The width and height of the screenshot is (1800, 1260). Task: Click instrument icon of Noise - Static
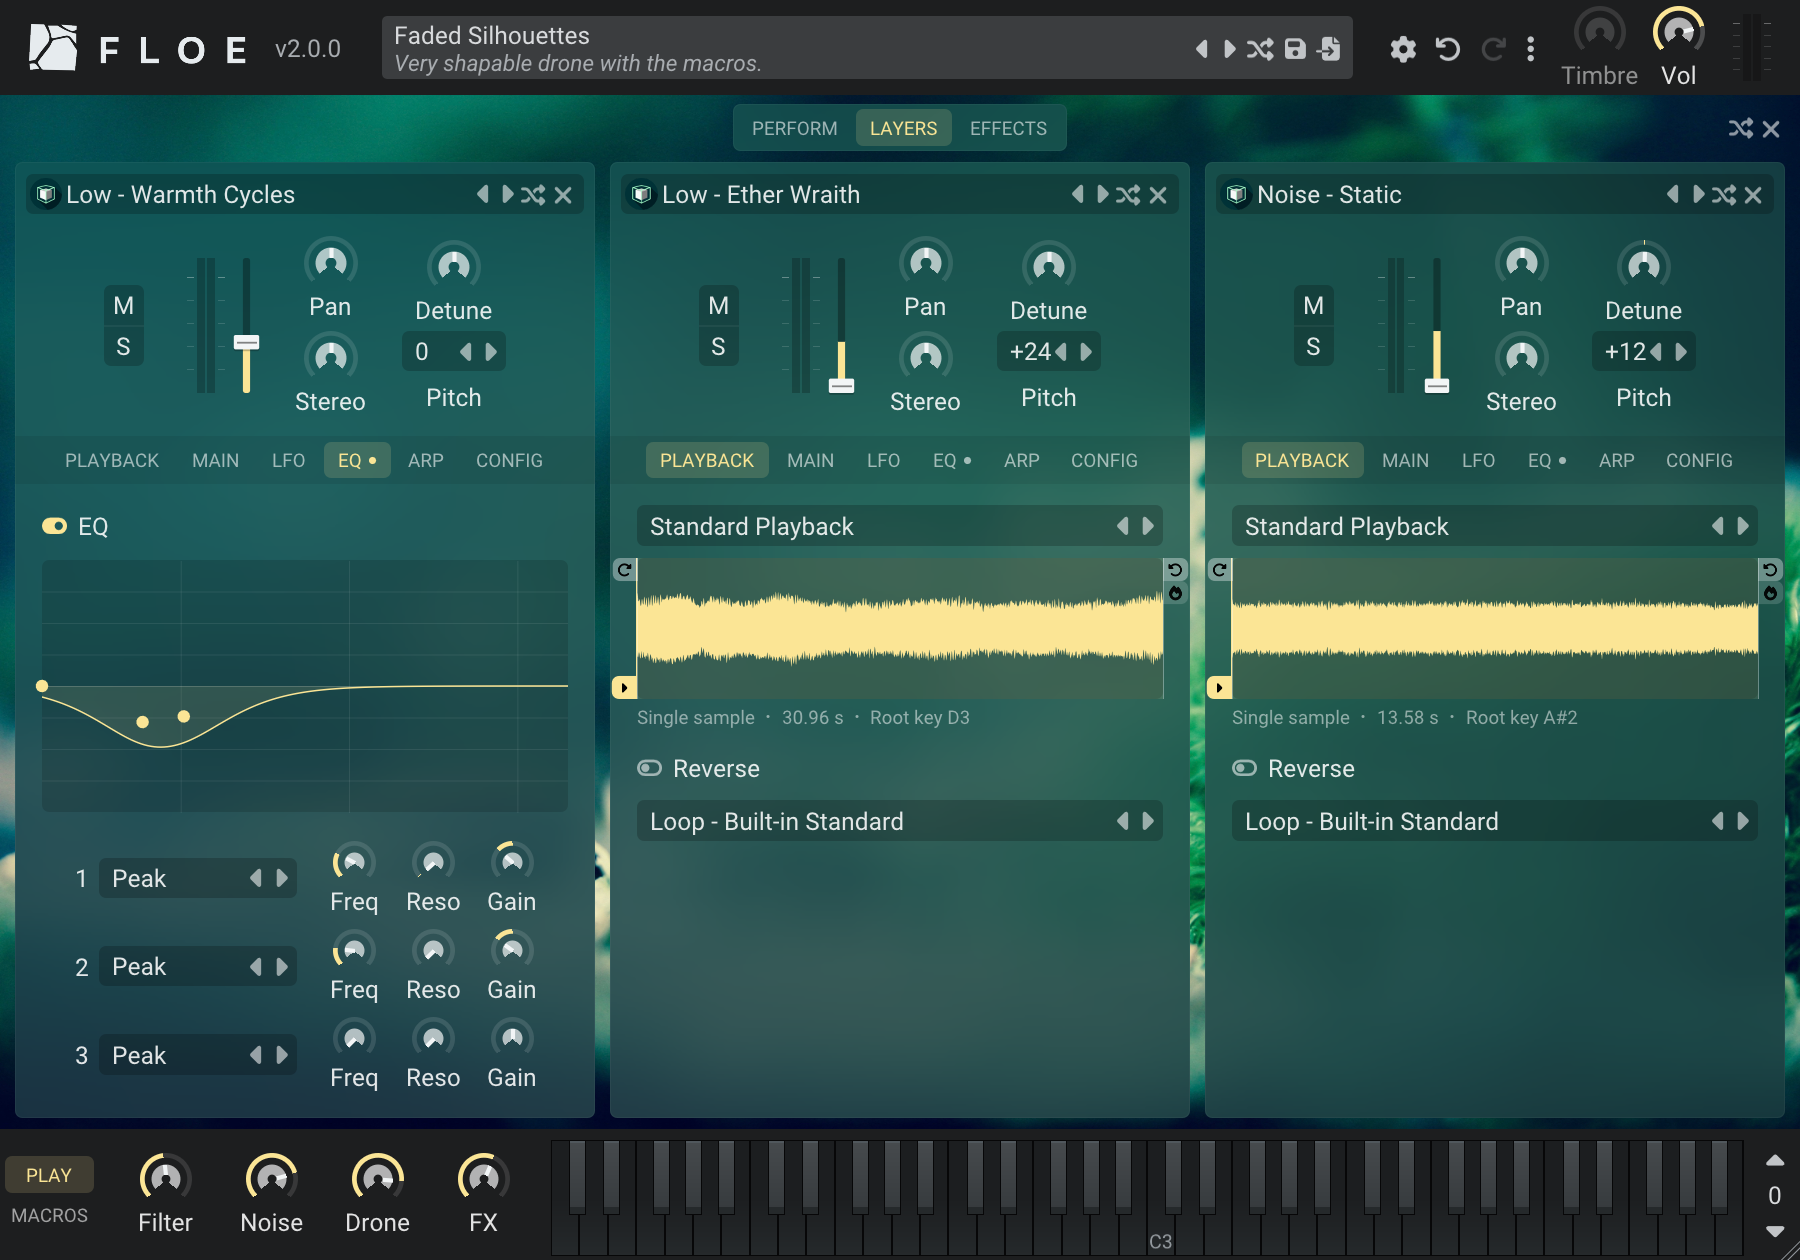pos(1237,194)
